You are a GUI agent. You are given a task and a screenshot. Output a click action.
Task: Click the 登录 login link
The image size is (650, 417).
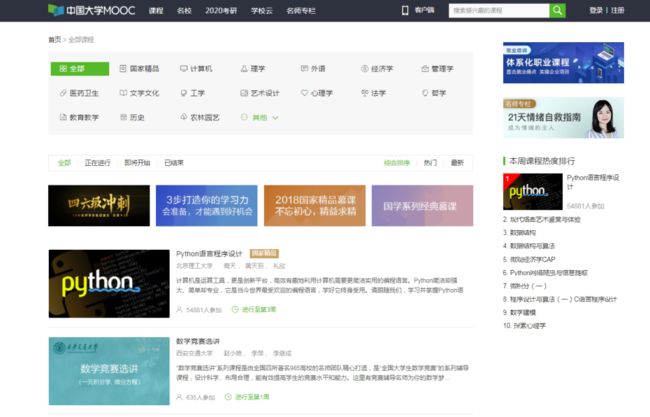(596, 10)
